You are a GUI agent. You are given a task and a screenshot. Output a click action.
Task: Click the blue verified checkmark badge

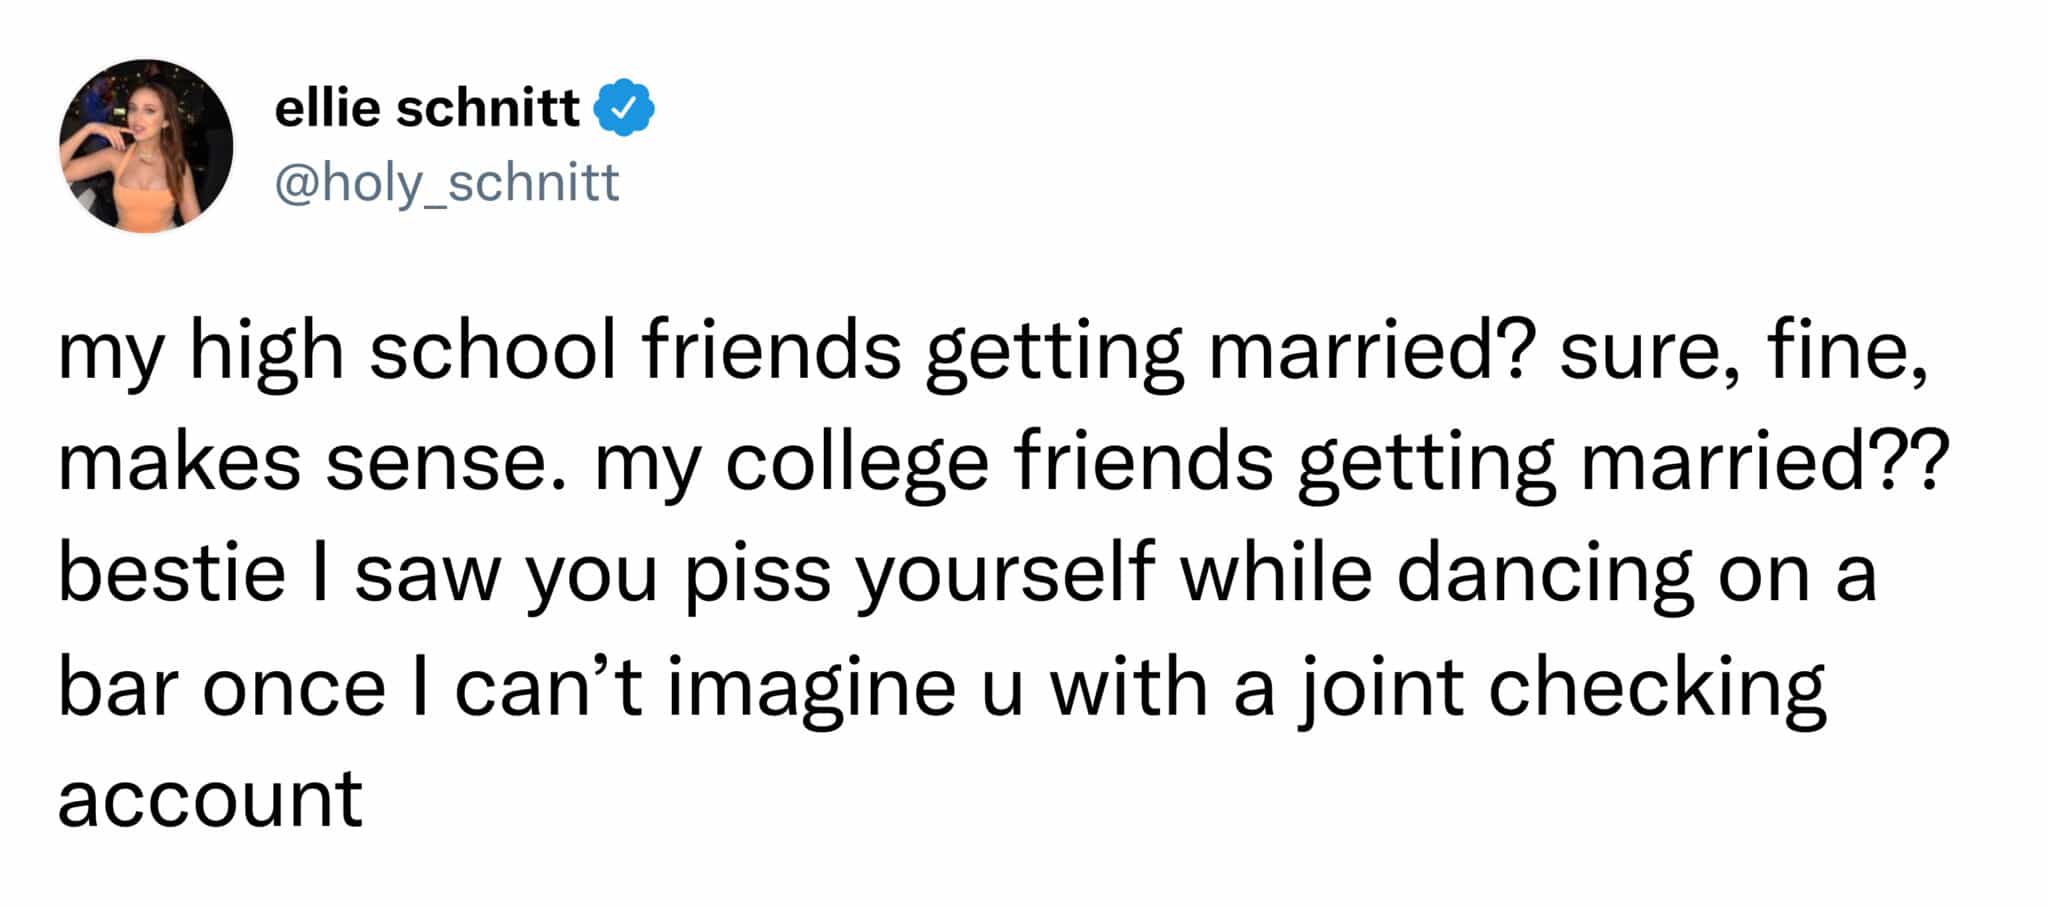625,108
